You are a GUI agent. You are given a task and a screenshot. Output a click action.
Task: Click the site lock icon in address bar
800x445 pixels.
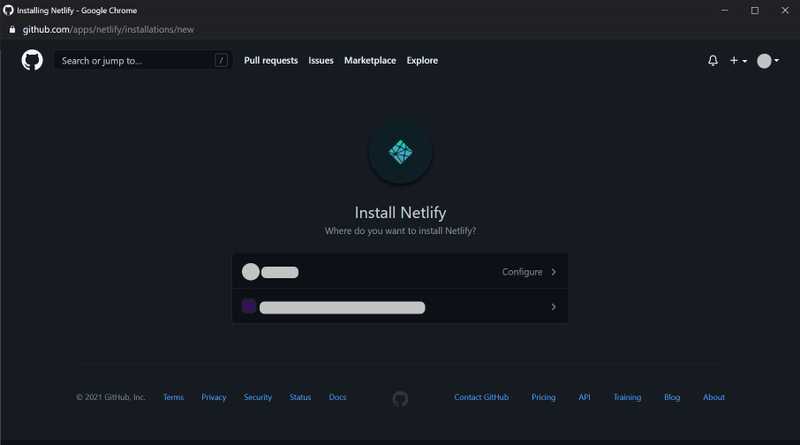tap(12, 30)
